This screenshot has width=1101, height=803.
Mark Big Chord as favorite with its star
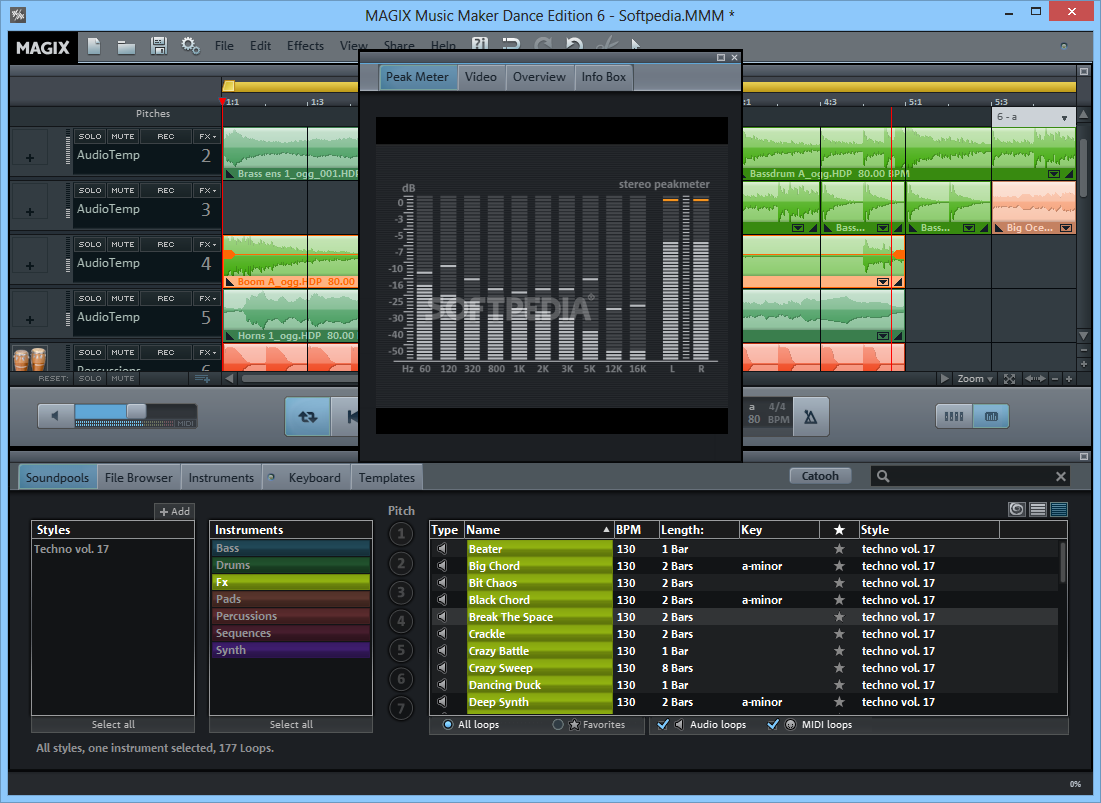coord(839,566)
